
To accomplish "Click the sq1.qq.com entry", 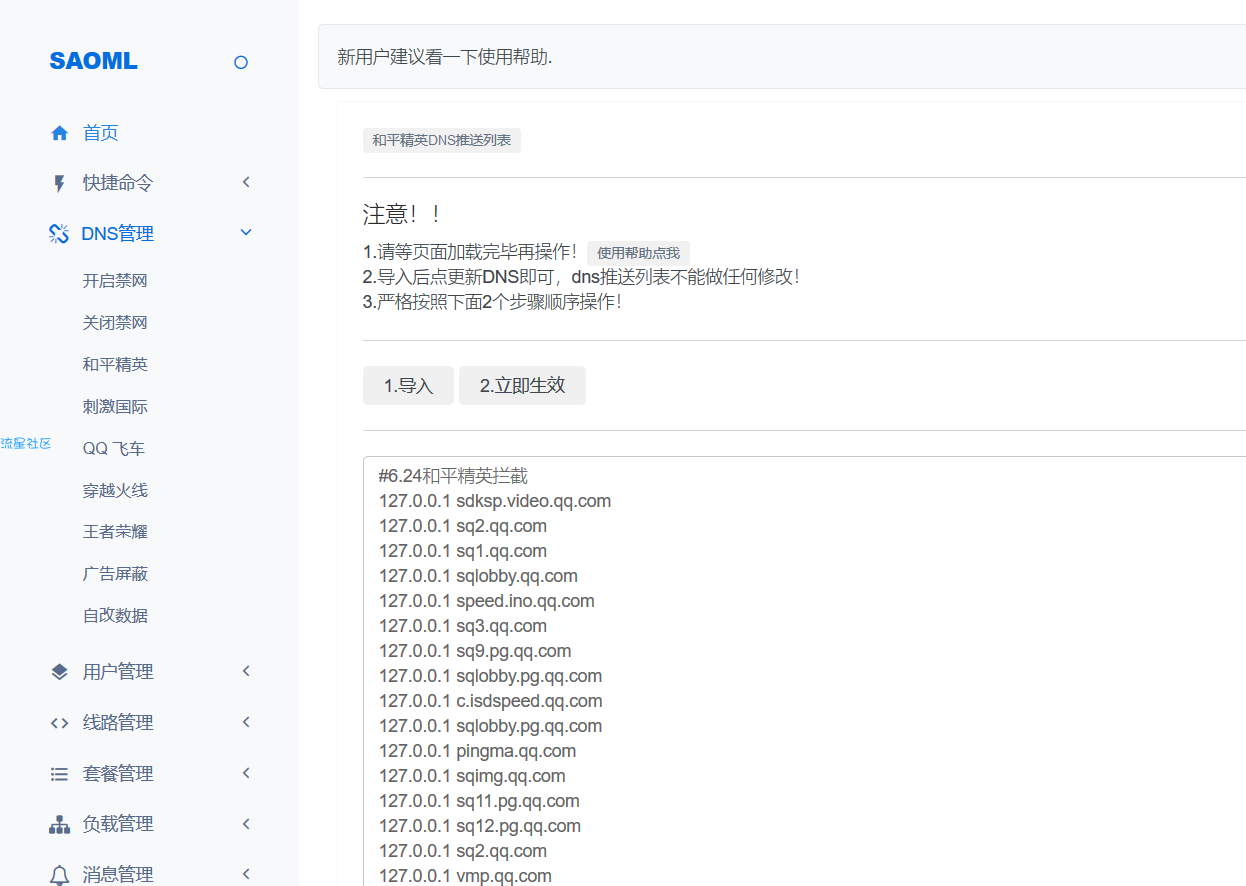I will [x=501, y=551].
